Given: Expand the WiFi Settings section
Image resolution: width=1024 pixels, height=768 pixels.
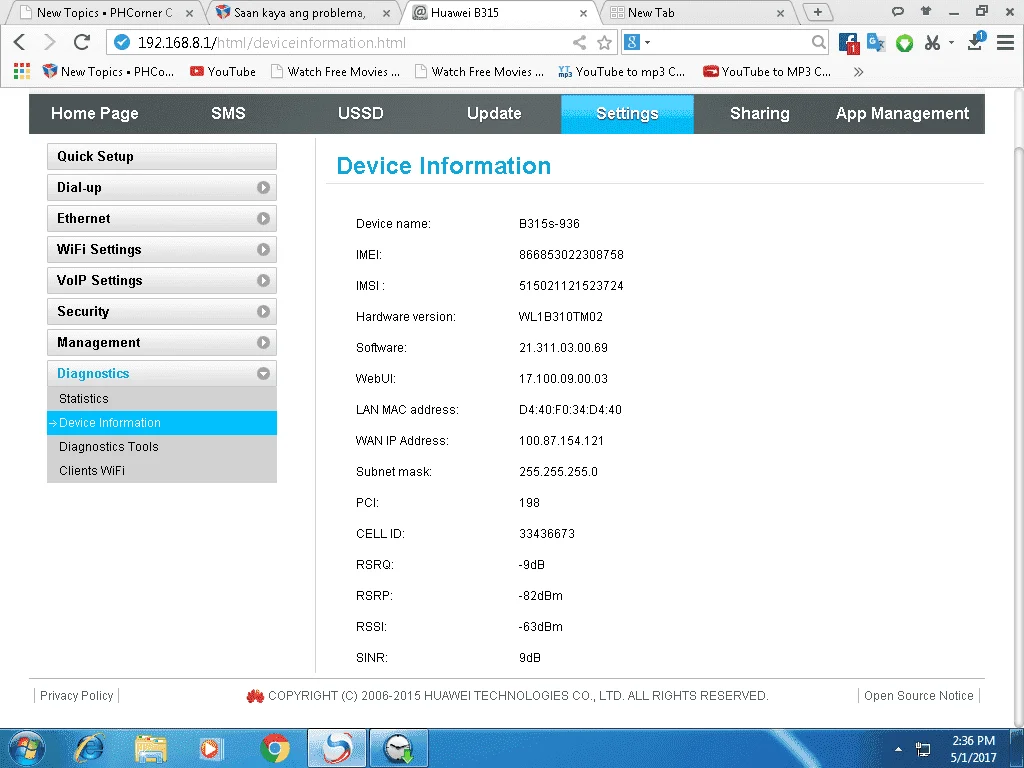Looking at the screenshot, I should (162, 249).
